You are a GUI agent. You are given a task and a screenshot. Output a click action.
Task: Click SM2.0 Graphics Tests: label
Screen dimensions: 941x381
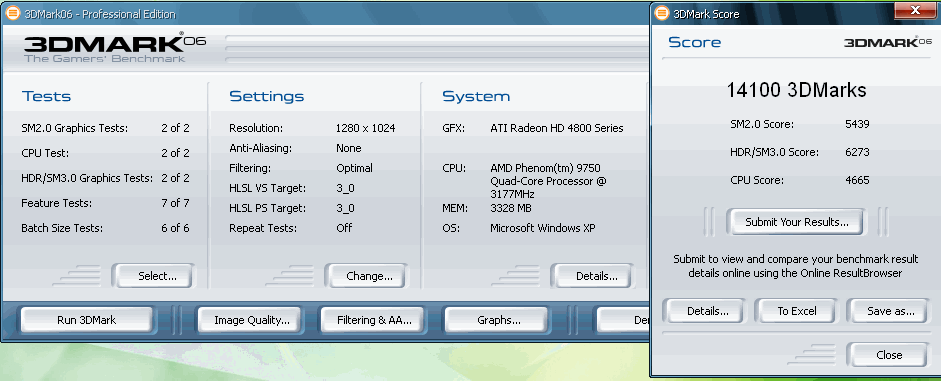point(74,128)
